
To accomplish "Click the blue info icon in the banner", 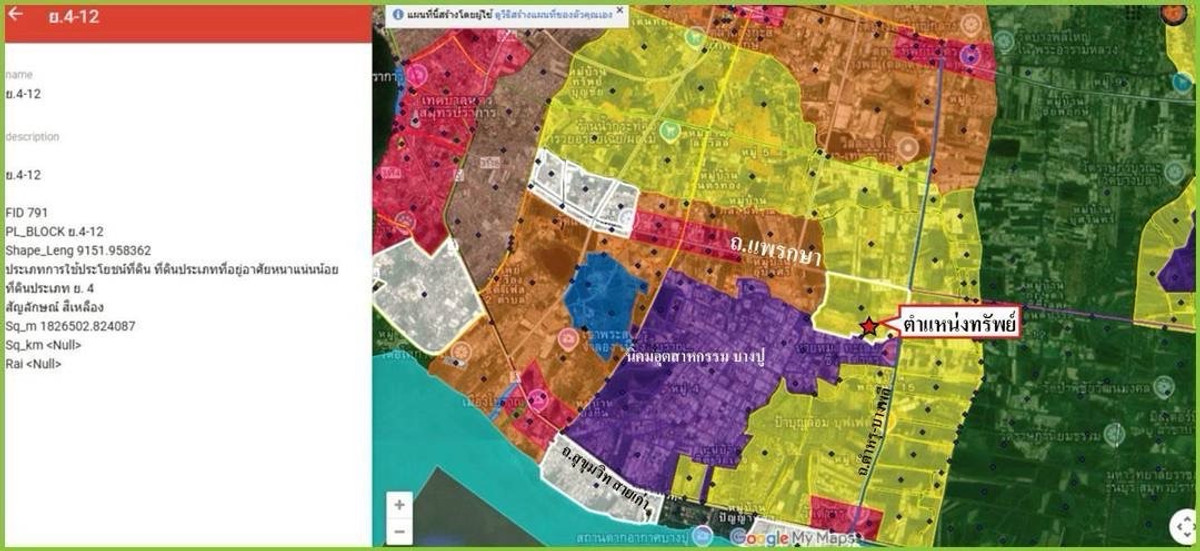I will (x=398, y=15).
